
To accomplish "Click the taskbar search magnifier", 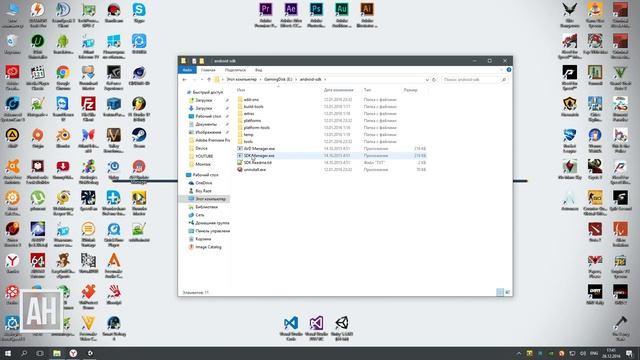I will point(24,353).
